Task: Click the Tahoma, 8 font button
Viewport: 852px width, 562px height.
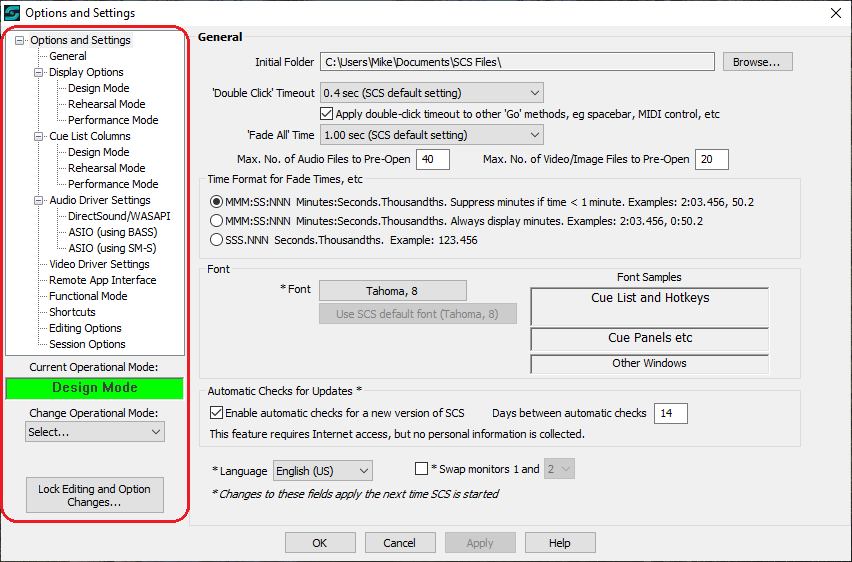Action: 393,291
